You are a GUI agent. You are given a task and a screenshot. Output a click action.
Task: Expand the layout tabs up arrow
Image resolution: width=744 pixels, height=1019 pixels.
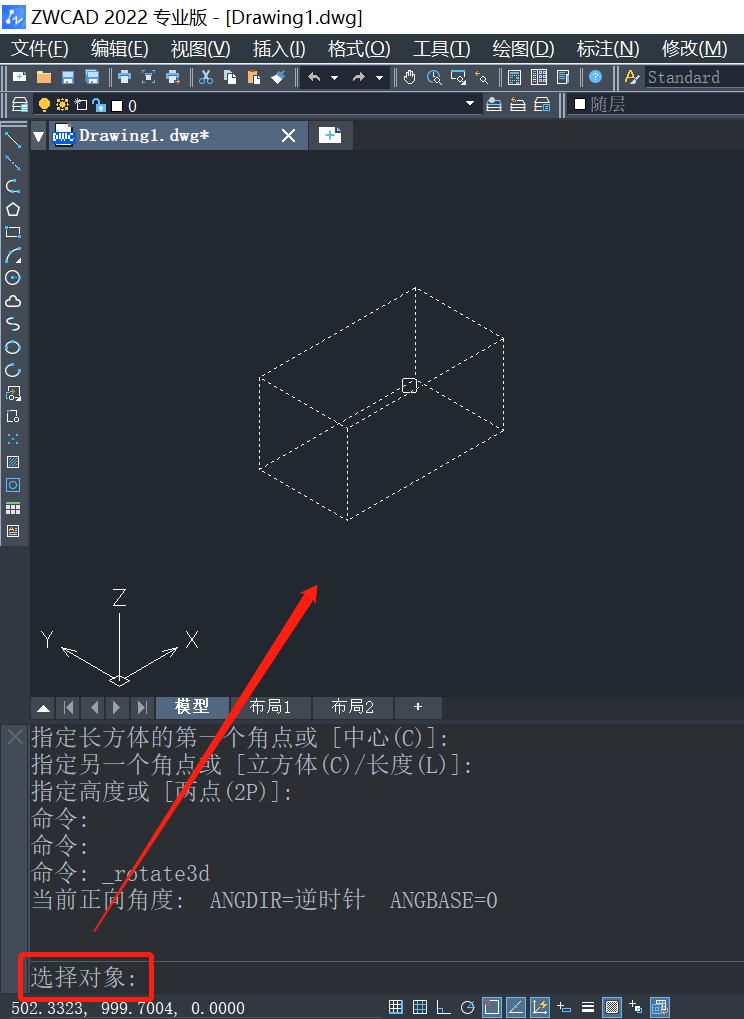(x=44, y=708)
